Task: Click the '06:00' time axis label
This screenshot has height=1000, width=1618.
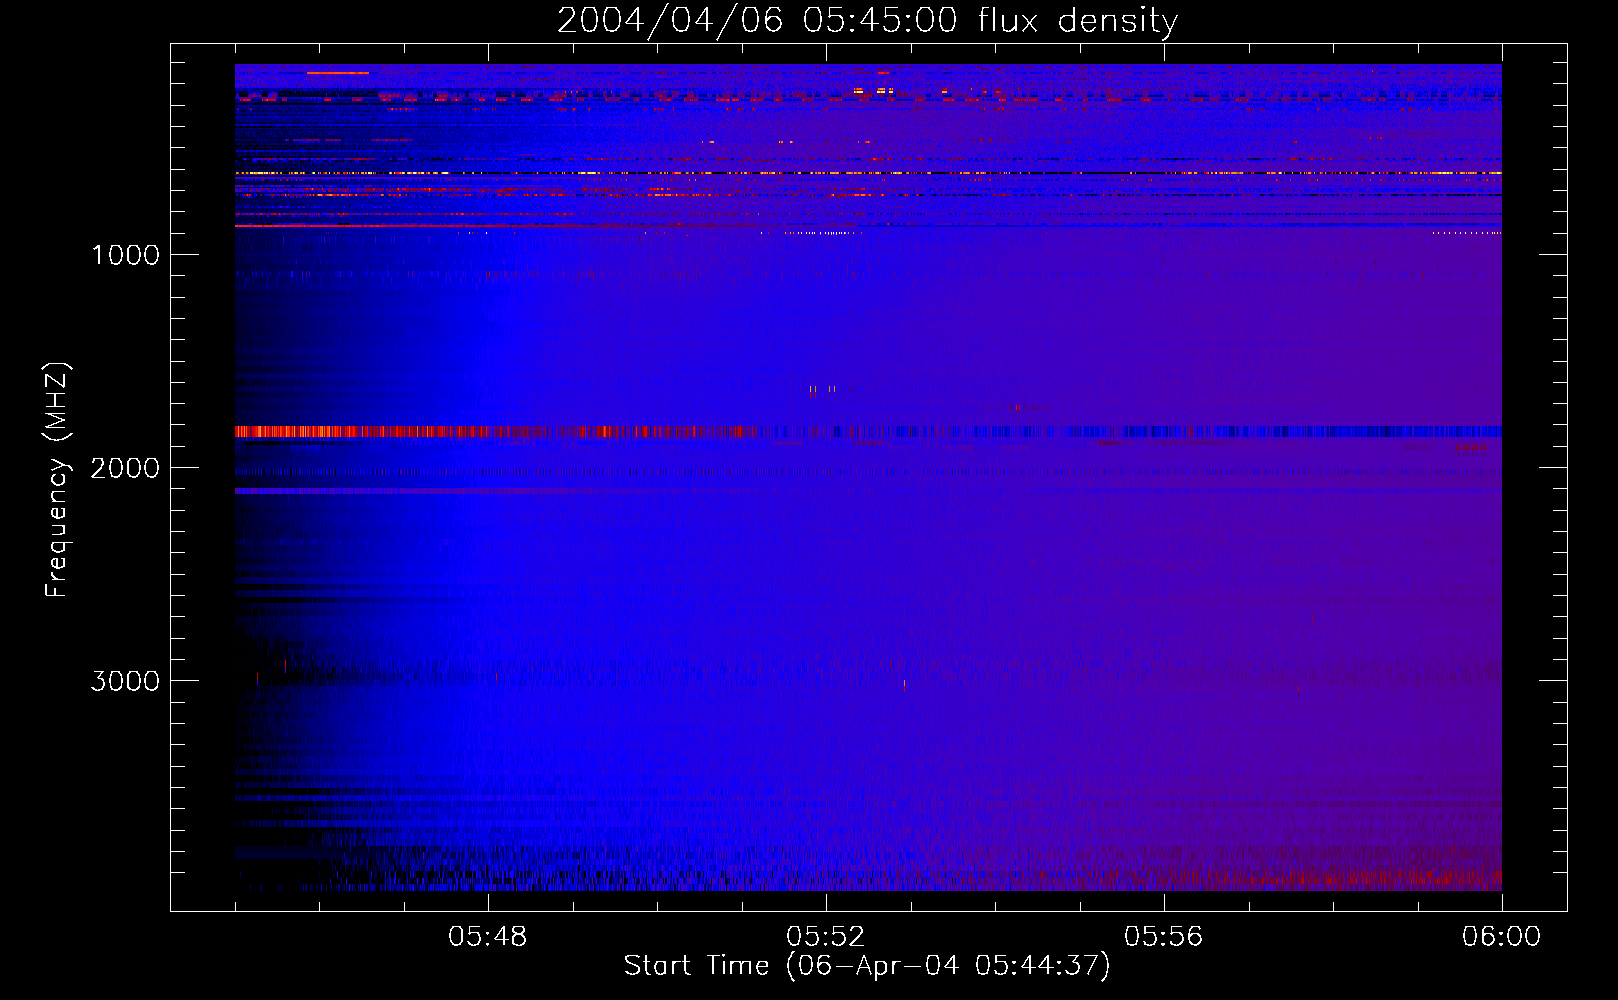Action: coord(1501,937)
